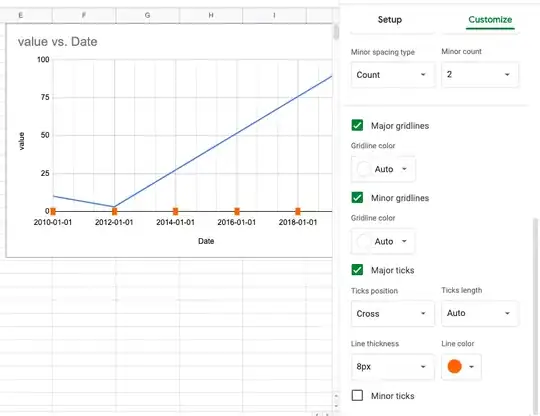Open the Minor count dropdown
This screenshot has height=416, width=540.
[x=479, y=74]
